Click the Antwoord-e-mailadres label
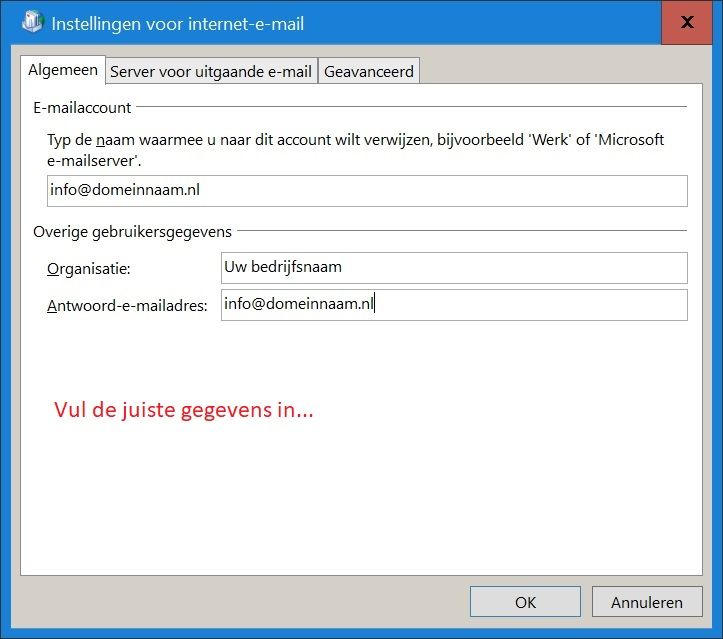 click(127, 306)
